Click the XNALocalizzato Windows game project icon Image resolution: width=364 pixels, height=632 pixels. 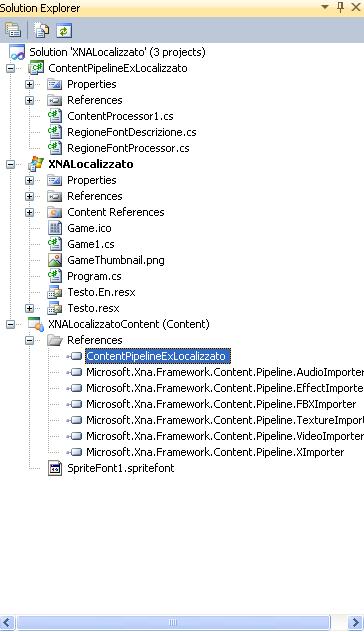click(36, 164)
